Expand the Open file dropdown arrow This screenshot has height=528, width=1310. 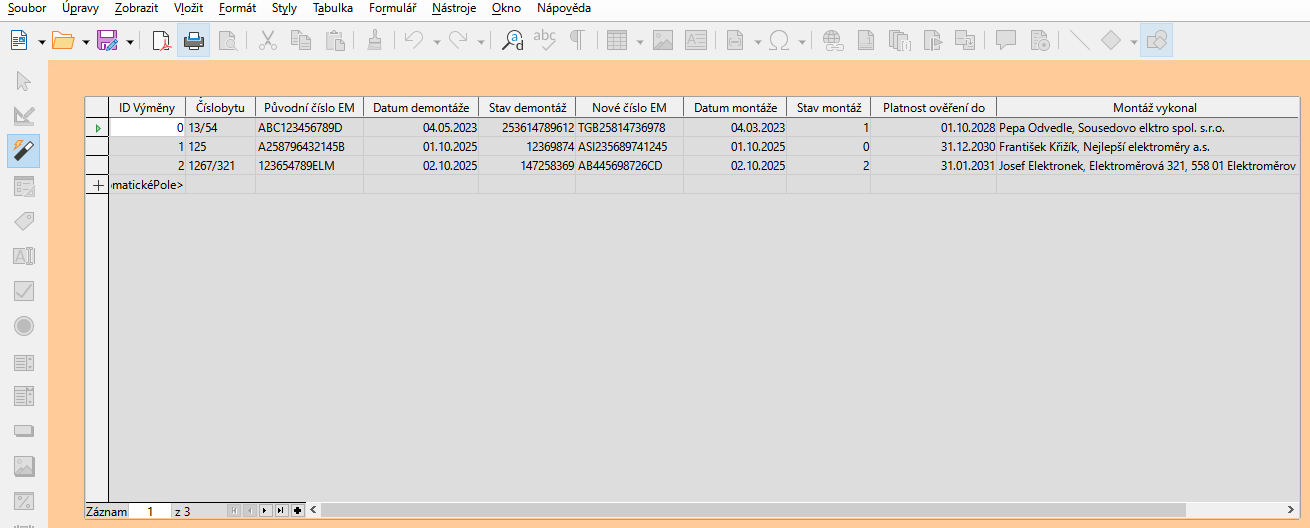click(x=86, y=41)
